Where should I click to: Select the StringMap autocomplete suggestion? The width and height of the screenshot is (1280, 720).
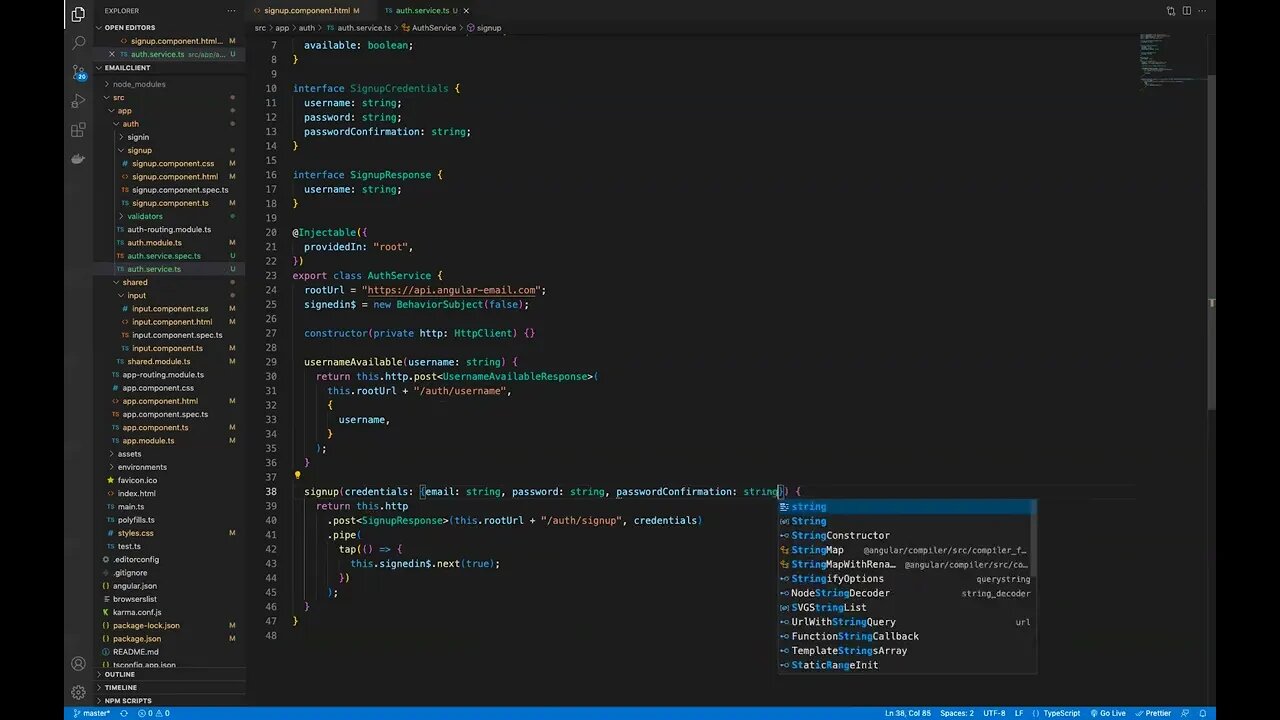coord(907,550)
